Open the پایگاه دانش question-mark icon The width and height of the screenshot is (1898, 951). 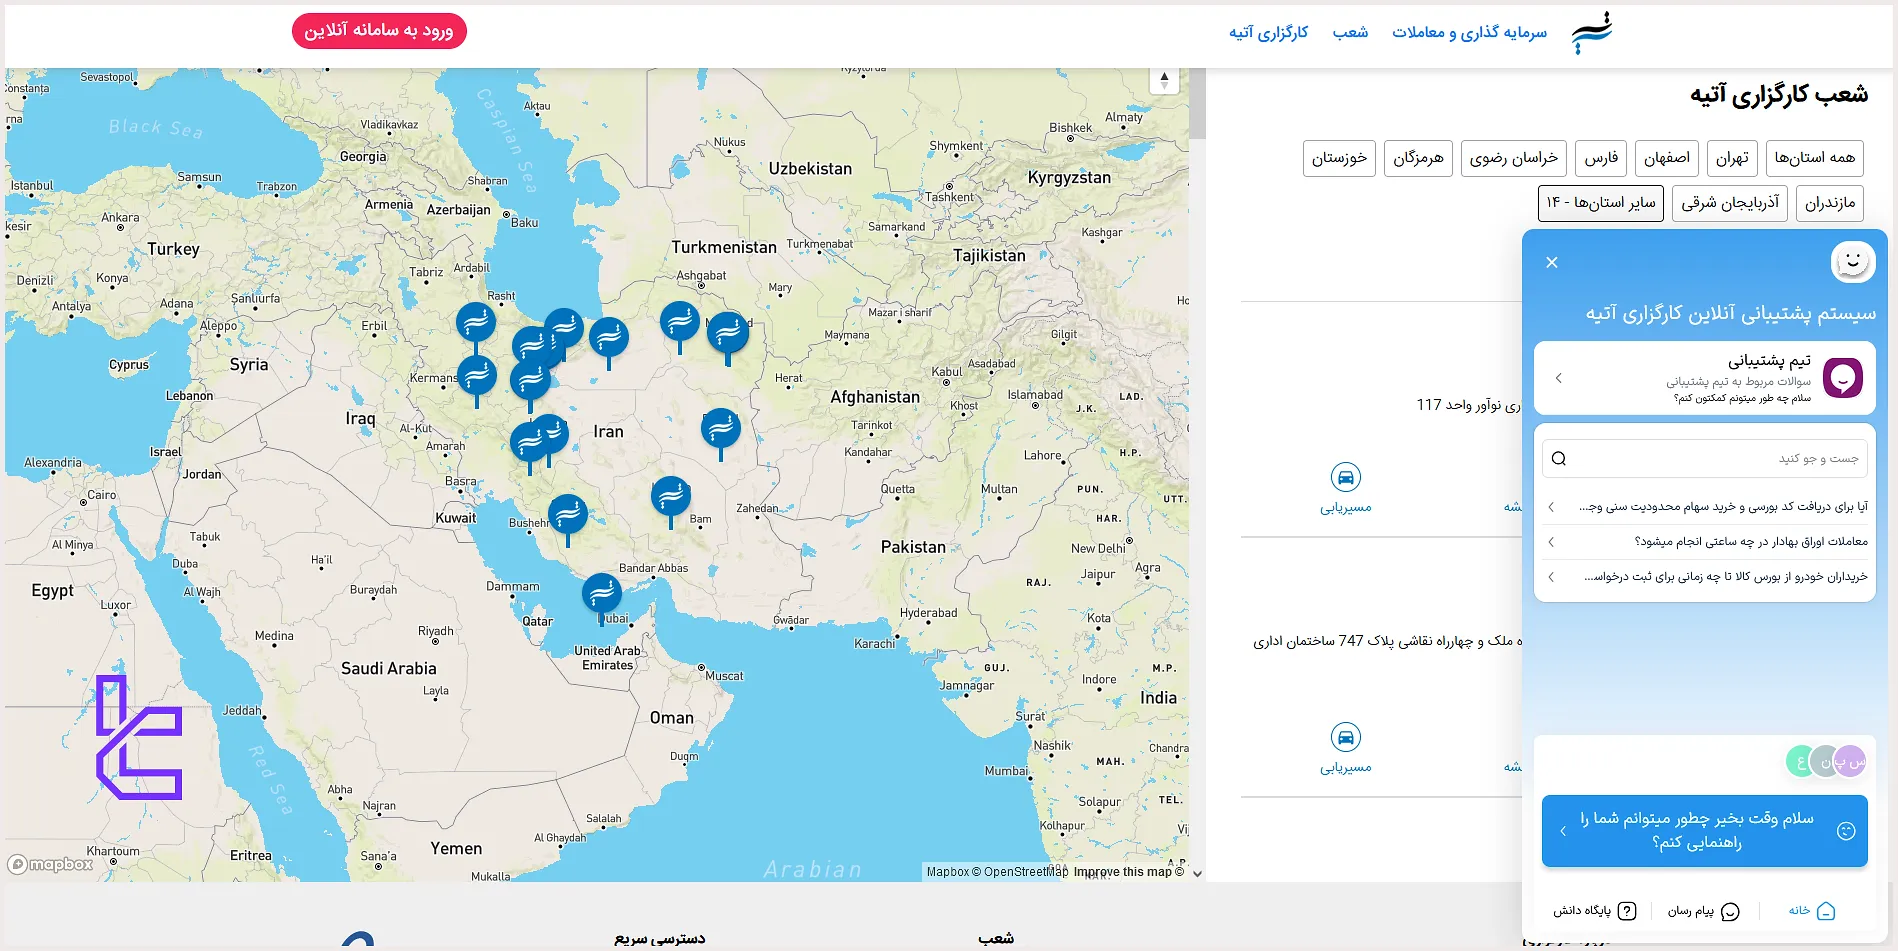click(1627, 911)
